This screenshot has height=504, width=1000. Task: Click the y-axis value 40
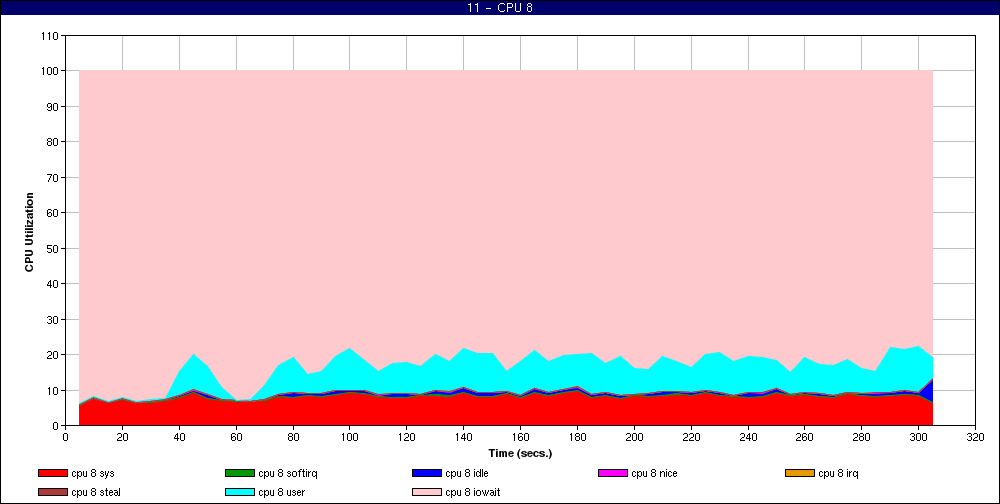pyautogui.click(x=54, y=283)
